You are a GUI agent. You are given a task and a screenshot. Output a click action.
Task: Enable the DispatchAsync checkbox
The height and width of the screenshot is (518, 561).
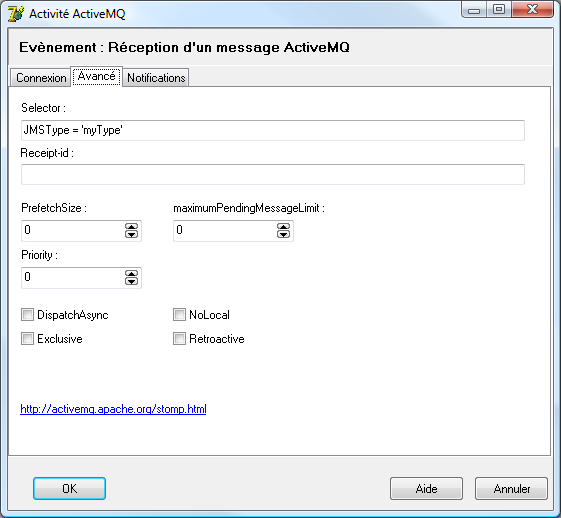coord(28,315)
